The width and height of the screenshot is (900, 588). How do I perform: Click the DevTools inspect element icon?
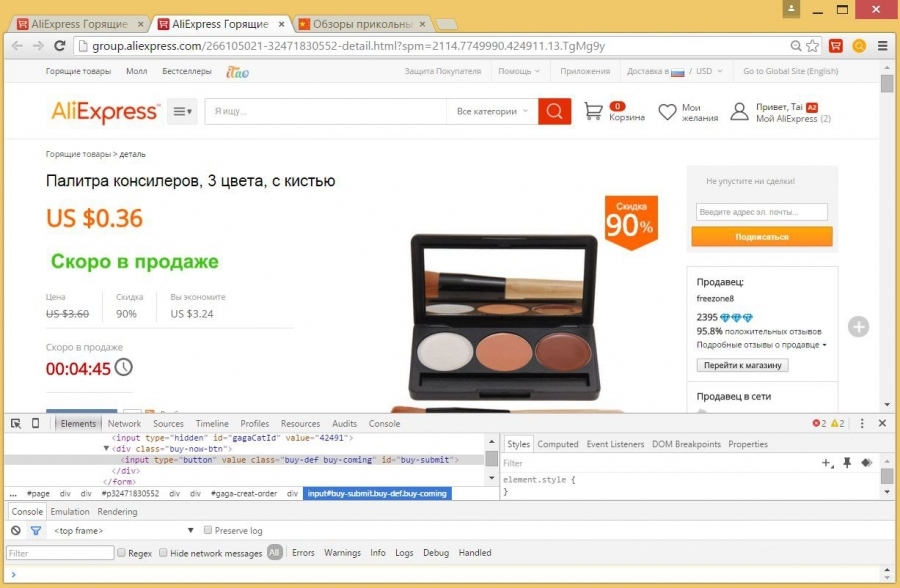coord(16,423)
